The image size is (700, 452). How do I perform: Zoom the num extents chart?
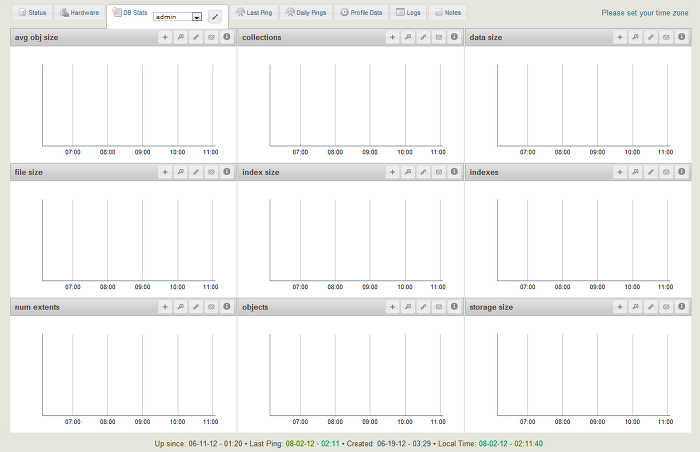[x=180, y=307]
